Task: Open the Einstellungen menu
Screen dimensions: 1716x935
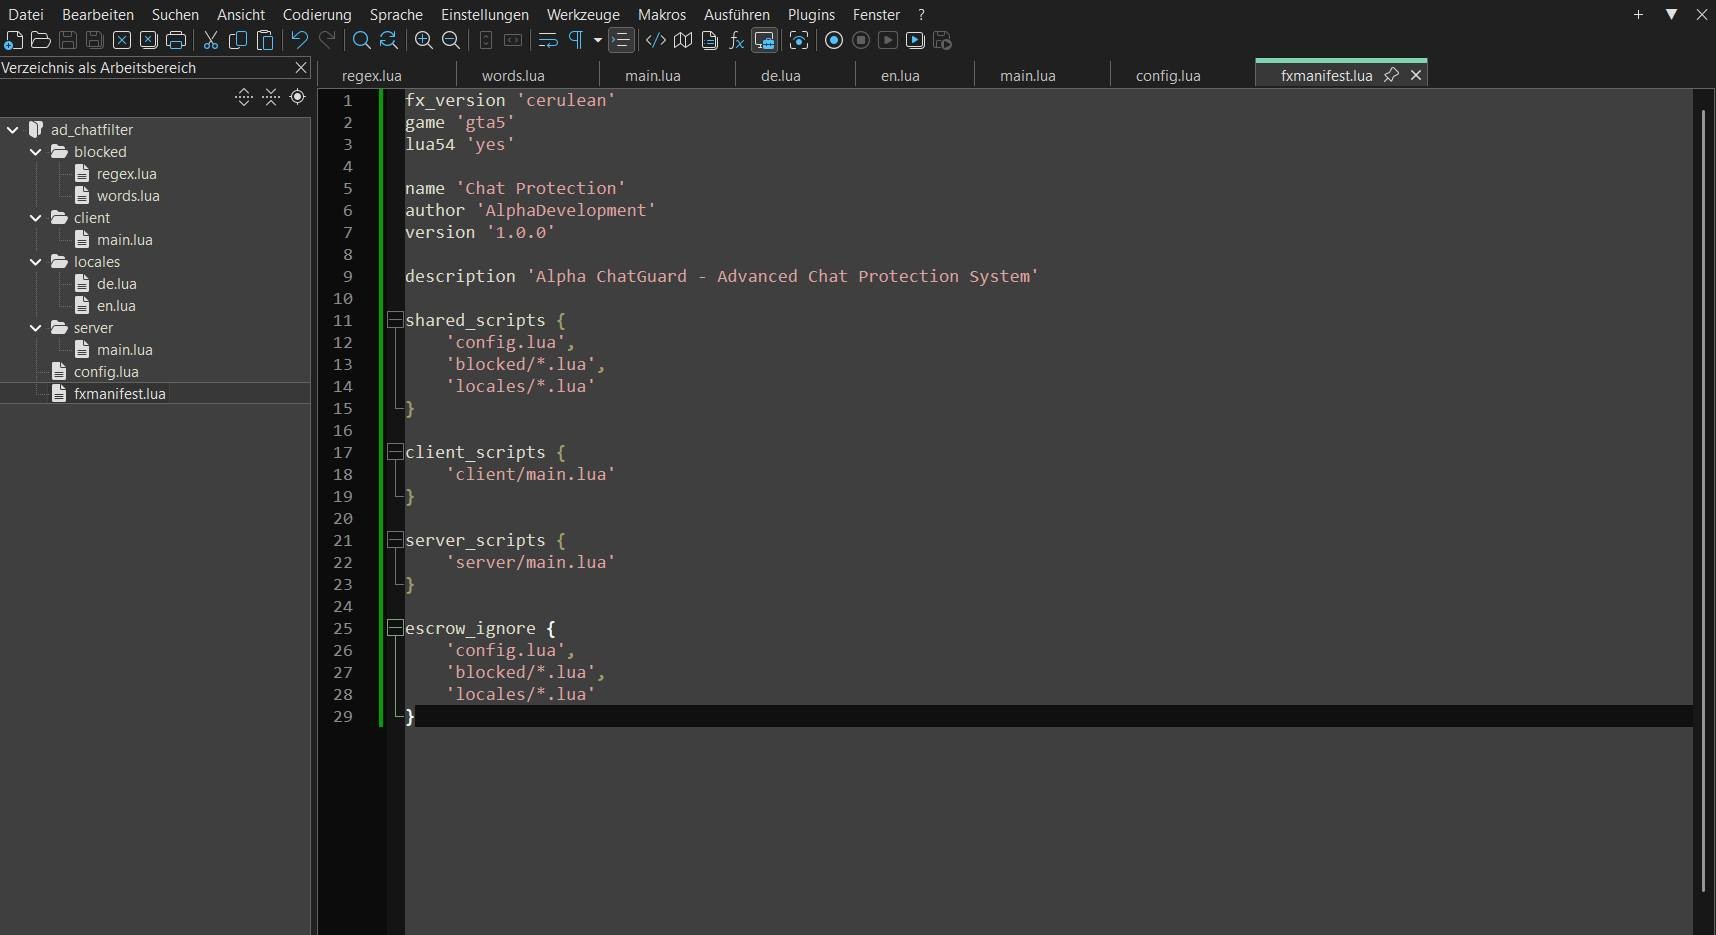Action: pos(485,14)
